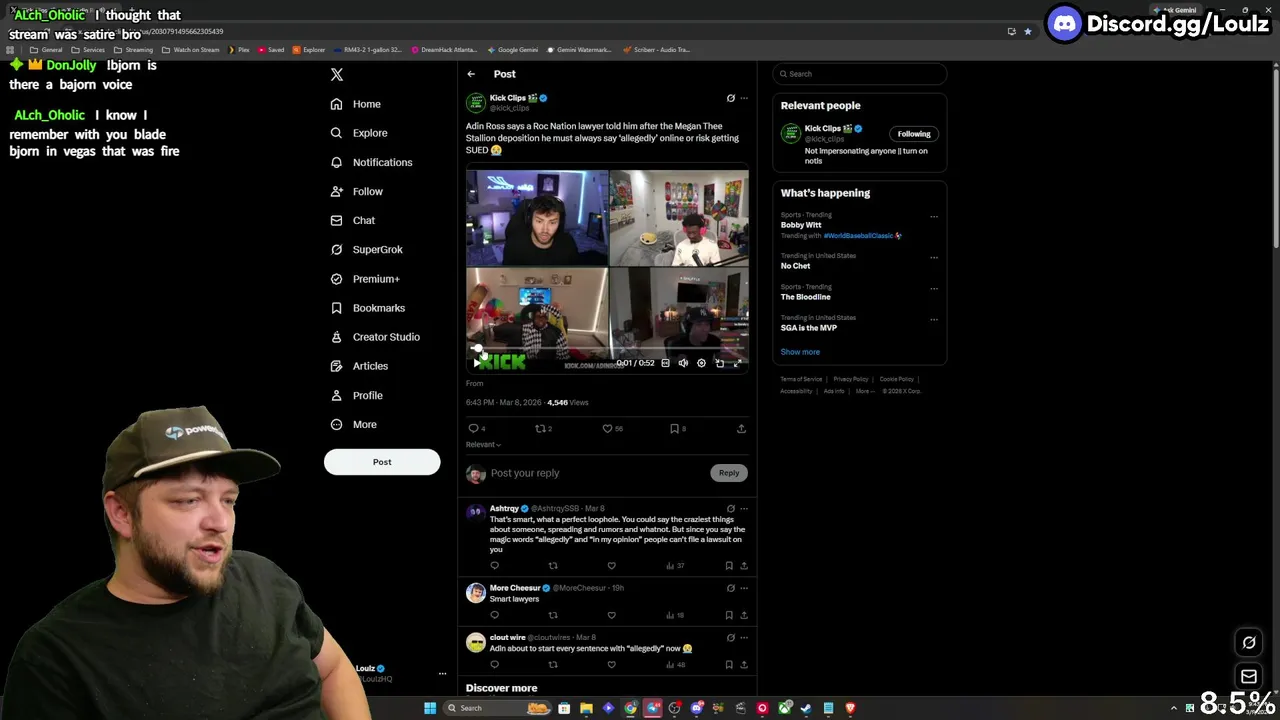Image resolution: width=1280 pixels, height=720 pixels.
Task: Expand the More sidebar menu
Action: (354, 424)
